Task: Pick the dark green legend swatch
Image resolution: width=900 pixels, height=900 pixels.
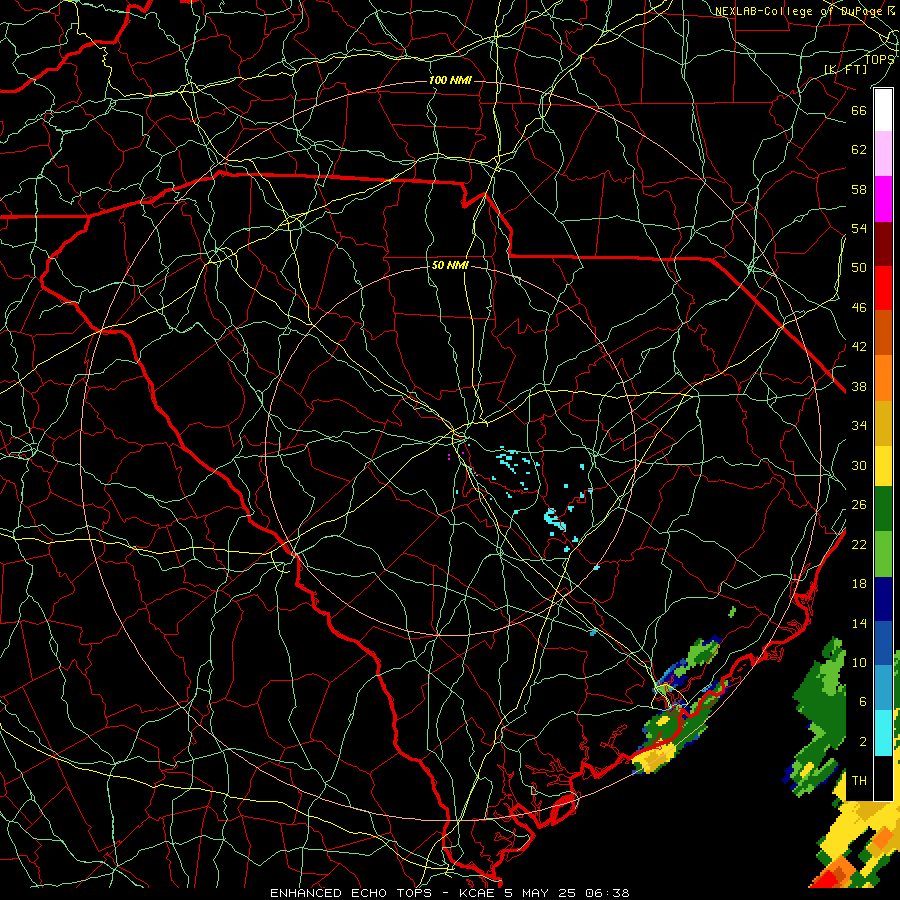Action: [x=883, y=509]
